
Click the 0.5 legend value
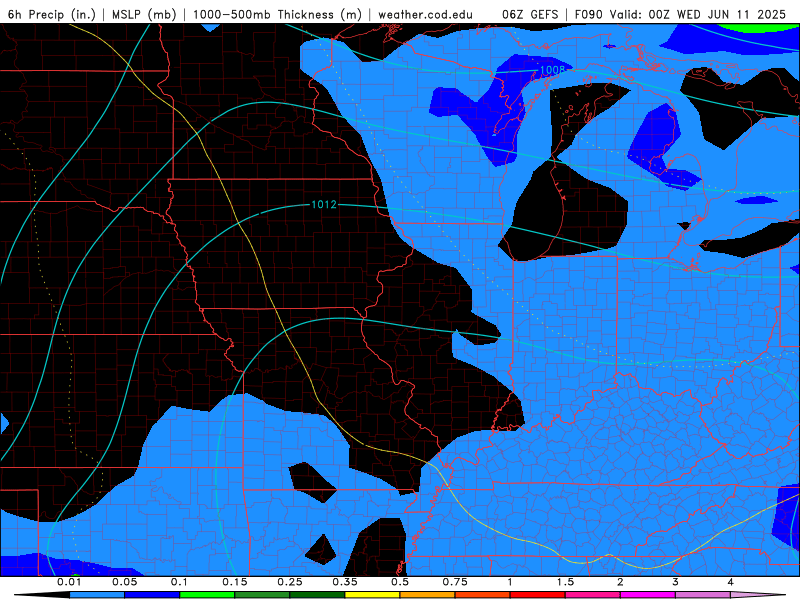pyautogui.click(x=400, y=582)
